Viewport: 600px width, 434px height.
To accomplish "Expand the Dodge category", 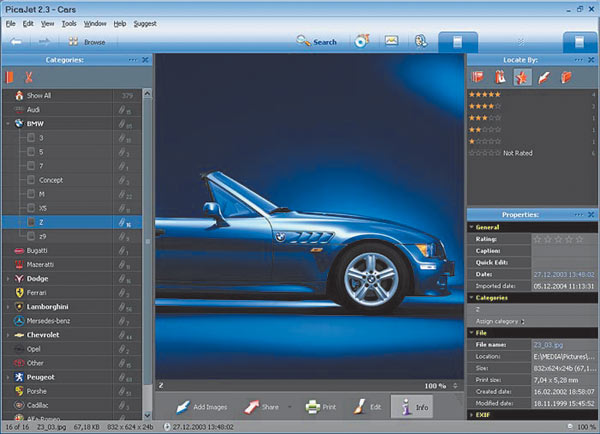I will [8, 279].
